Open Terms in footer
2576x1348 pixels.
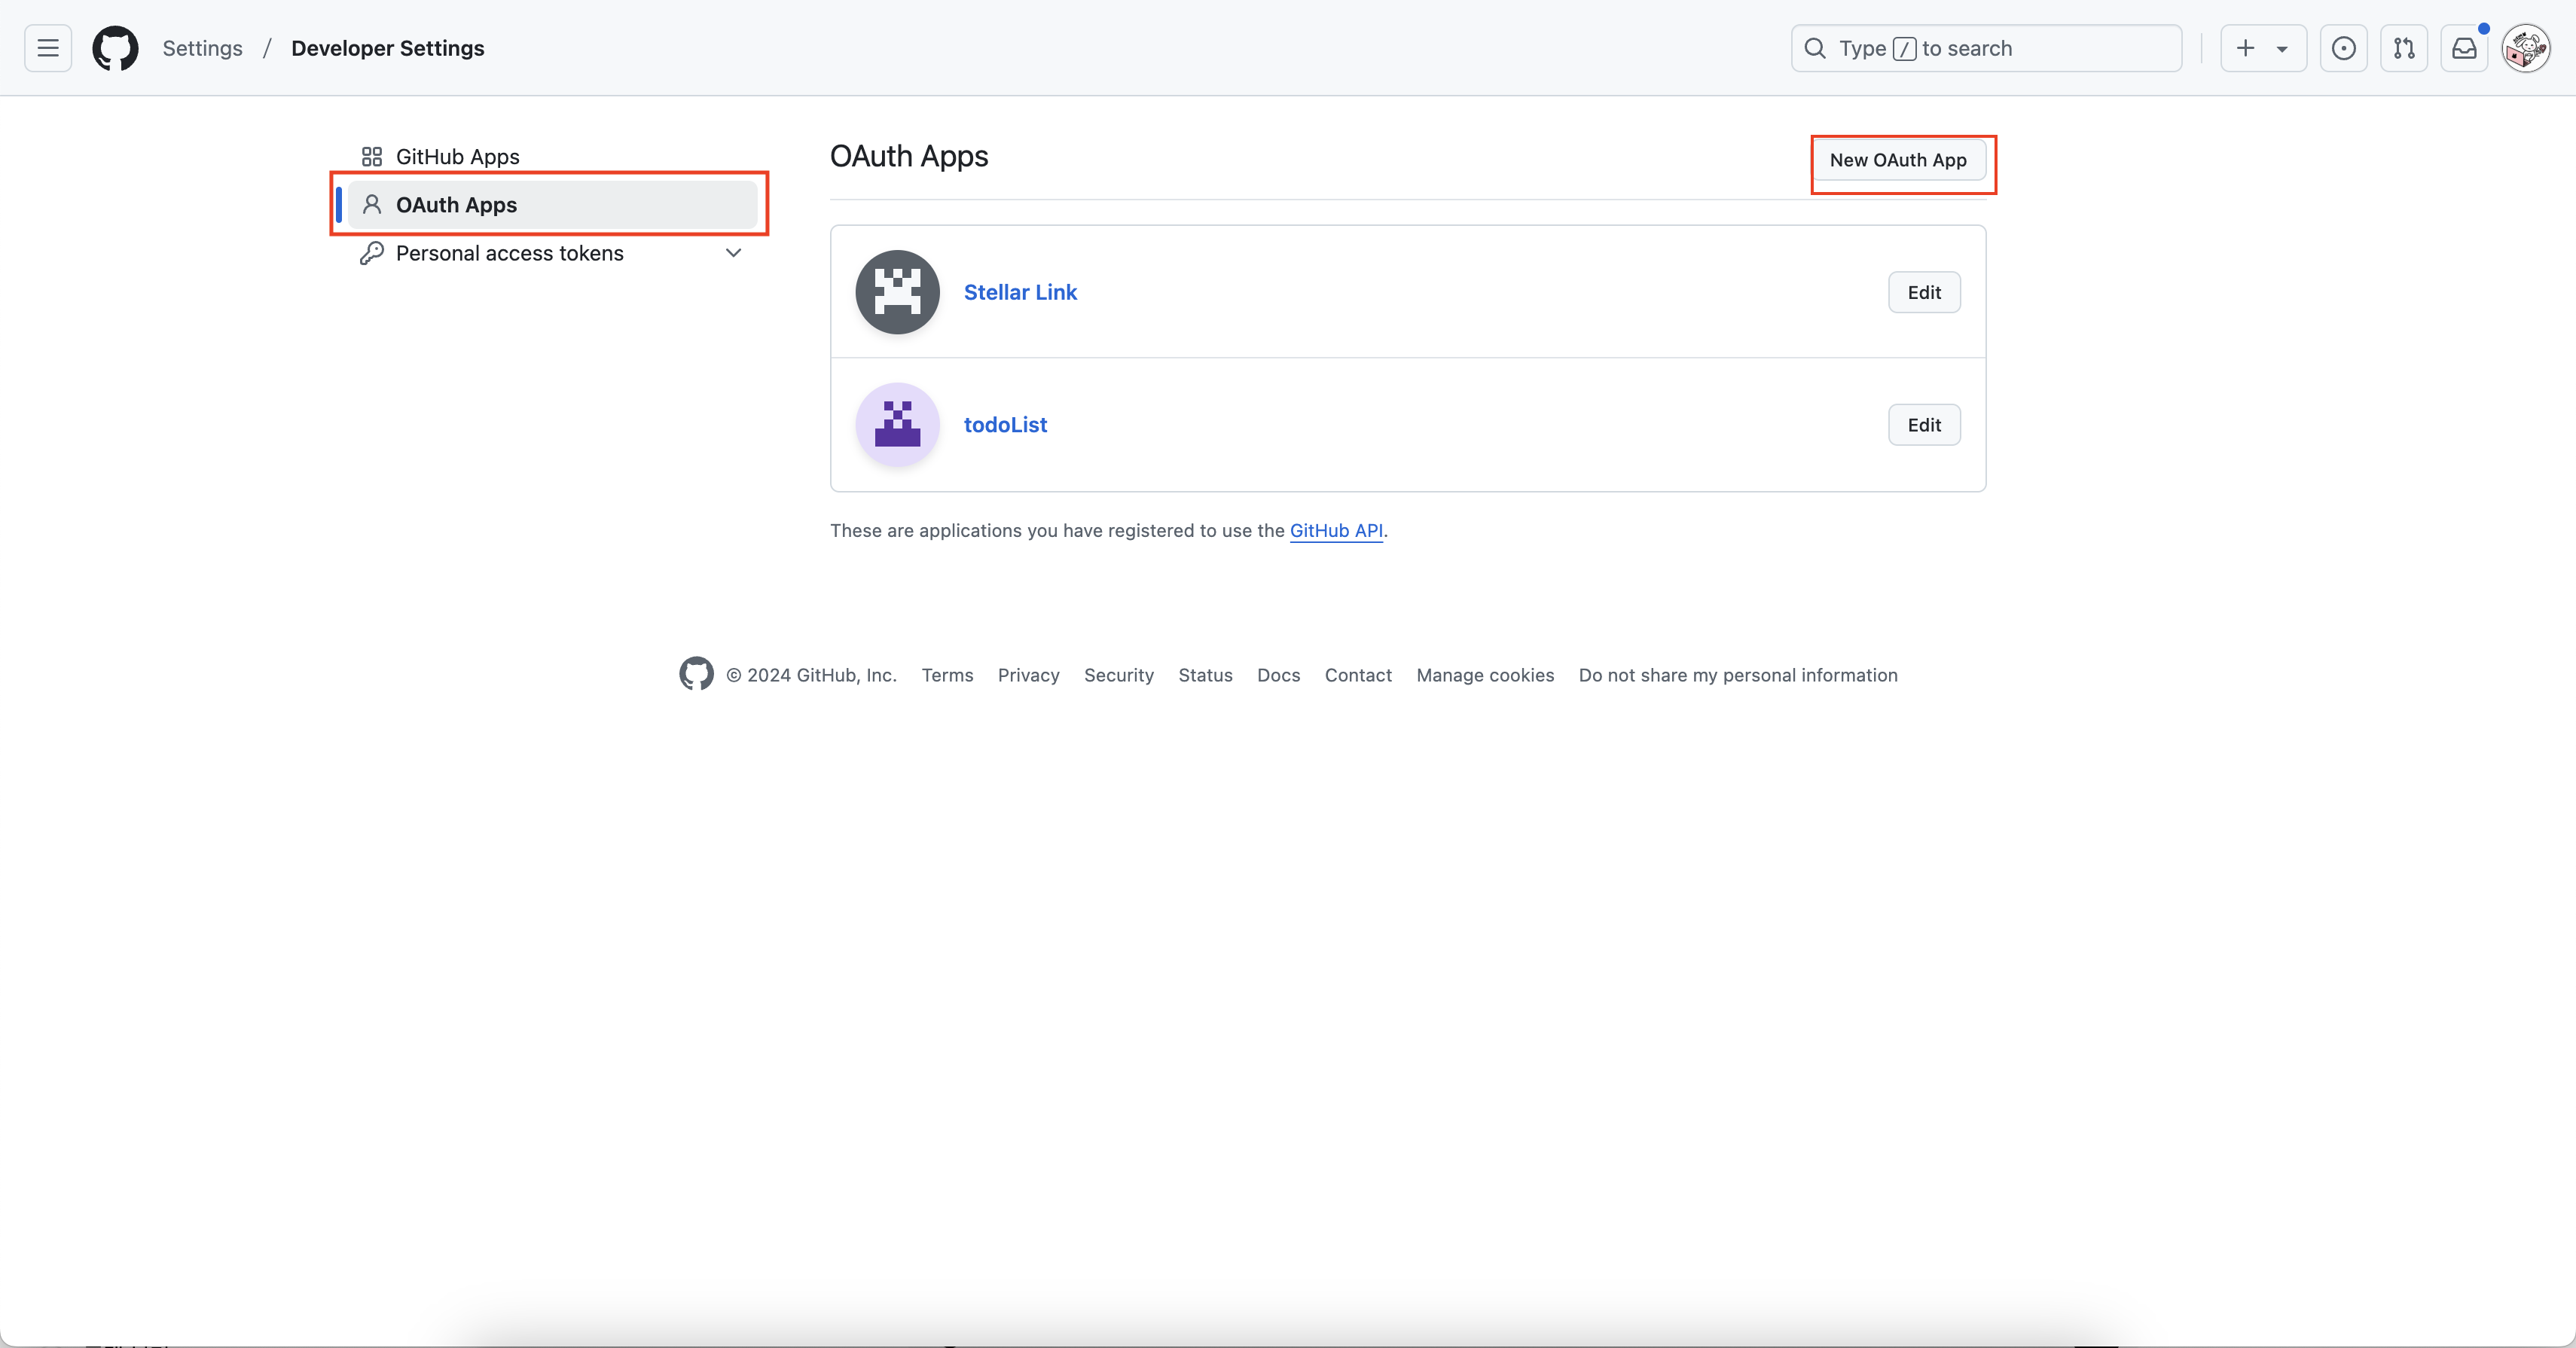[x=947, y=675]
